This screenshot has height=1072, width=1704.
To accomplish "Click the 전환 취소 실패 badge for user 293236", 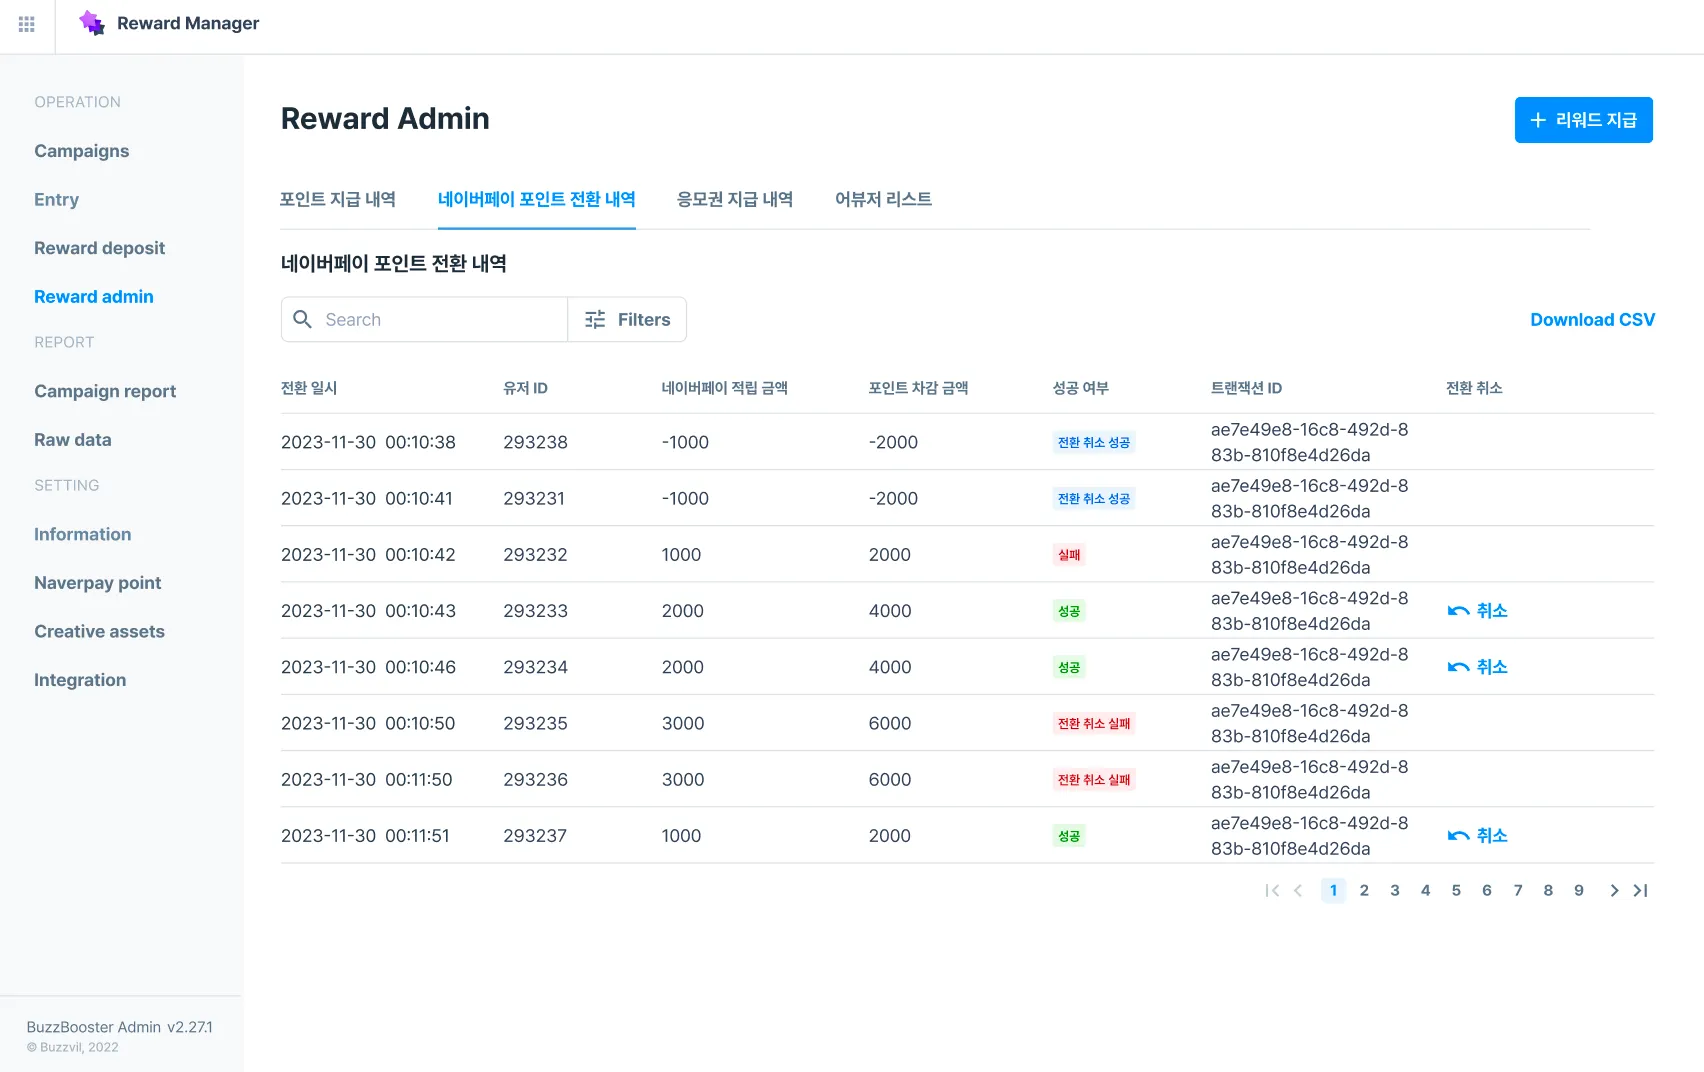I will pos(1094,779).
